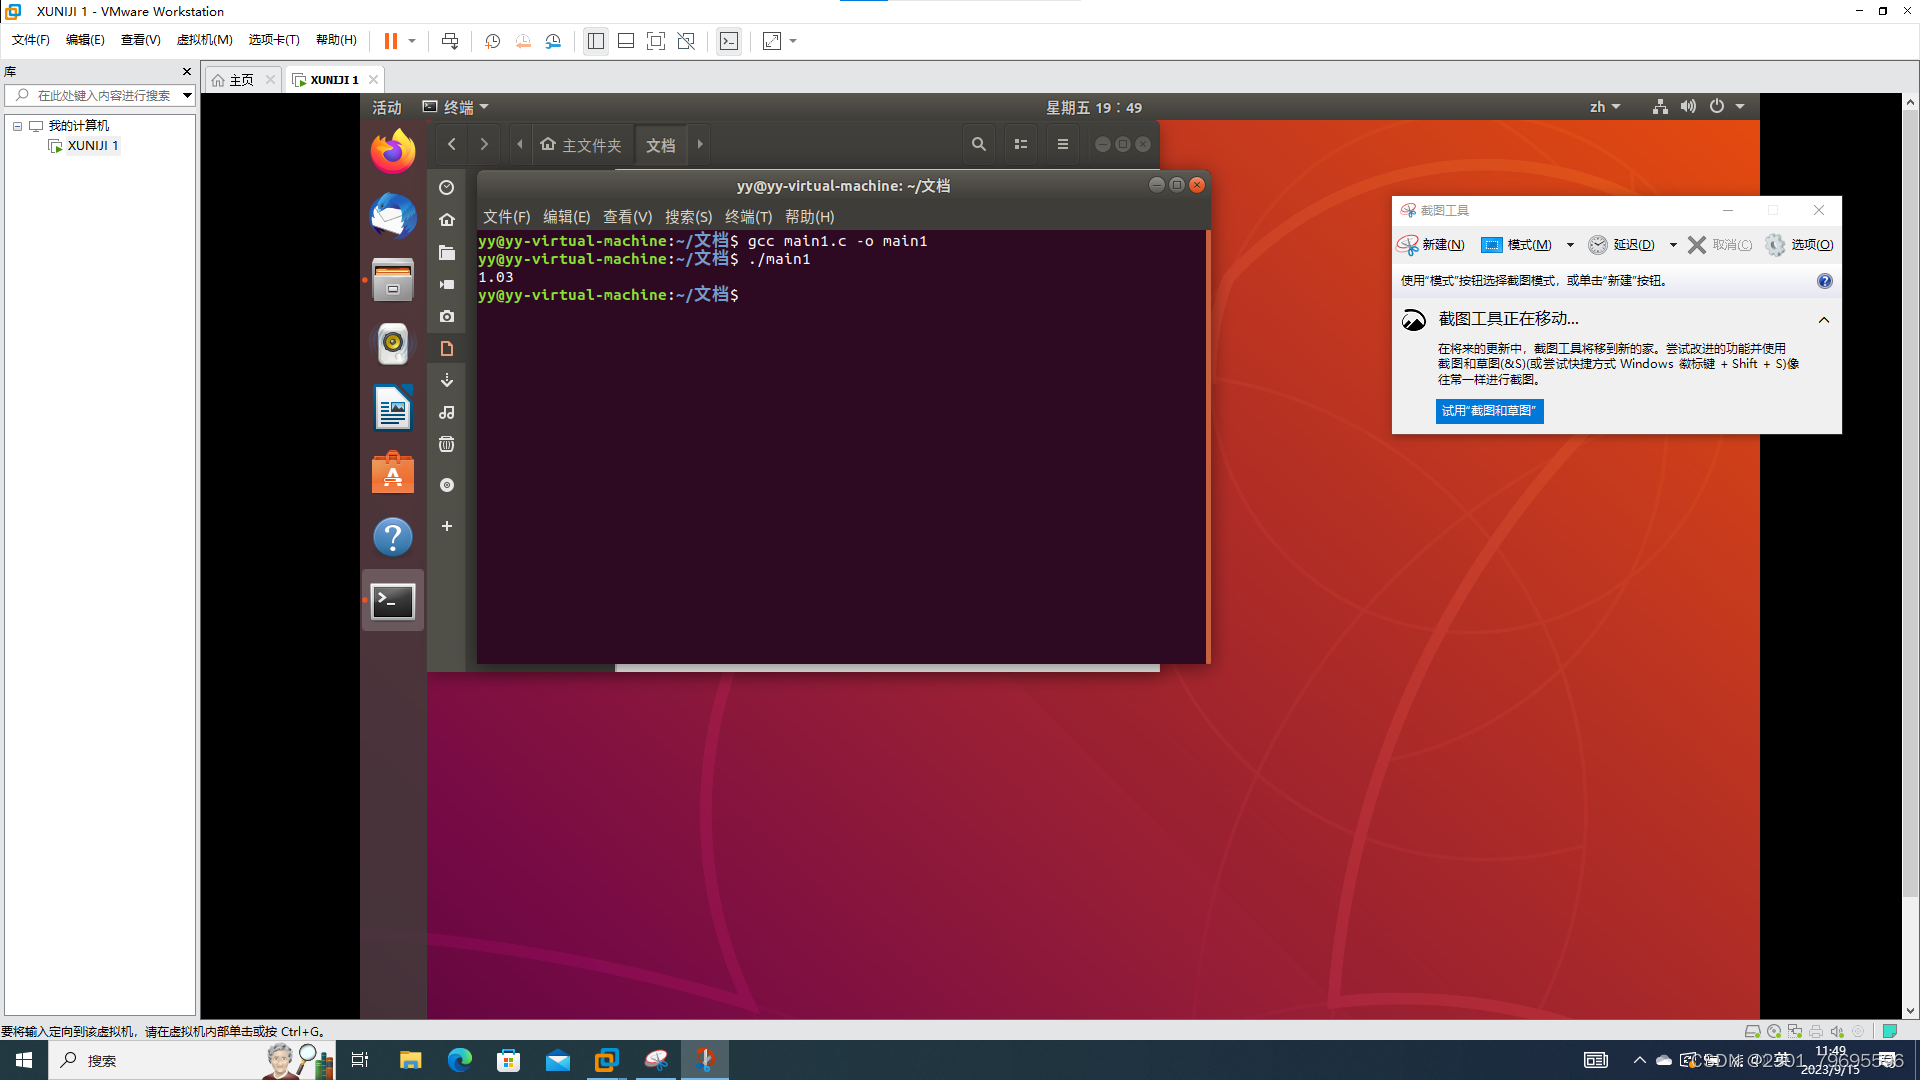Click the revert to snapshot icon
Screen dimensions: 1920x1080
523,41
